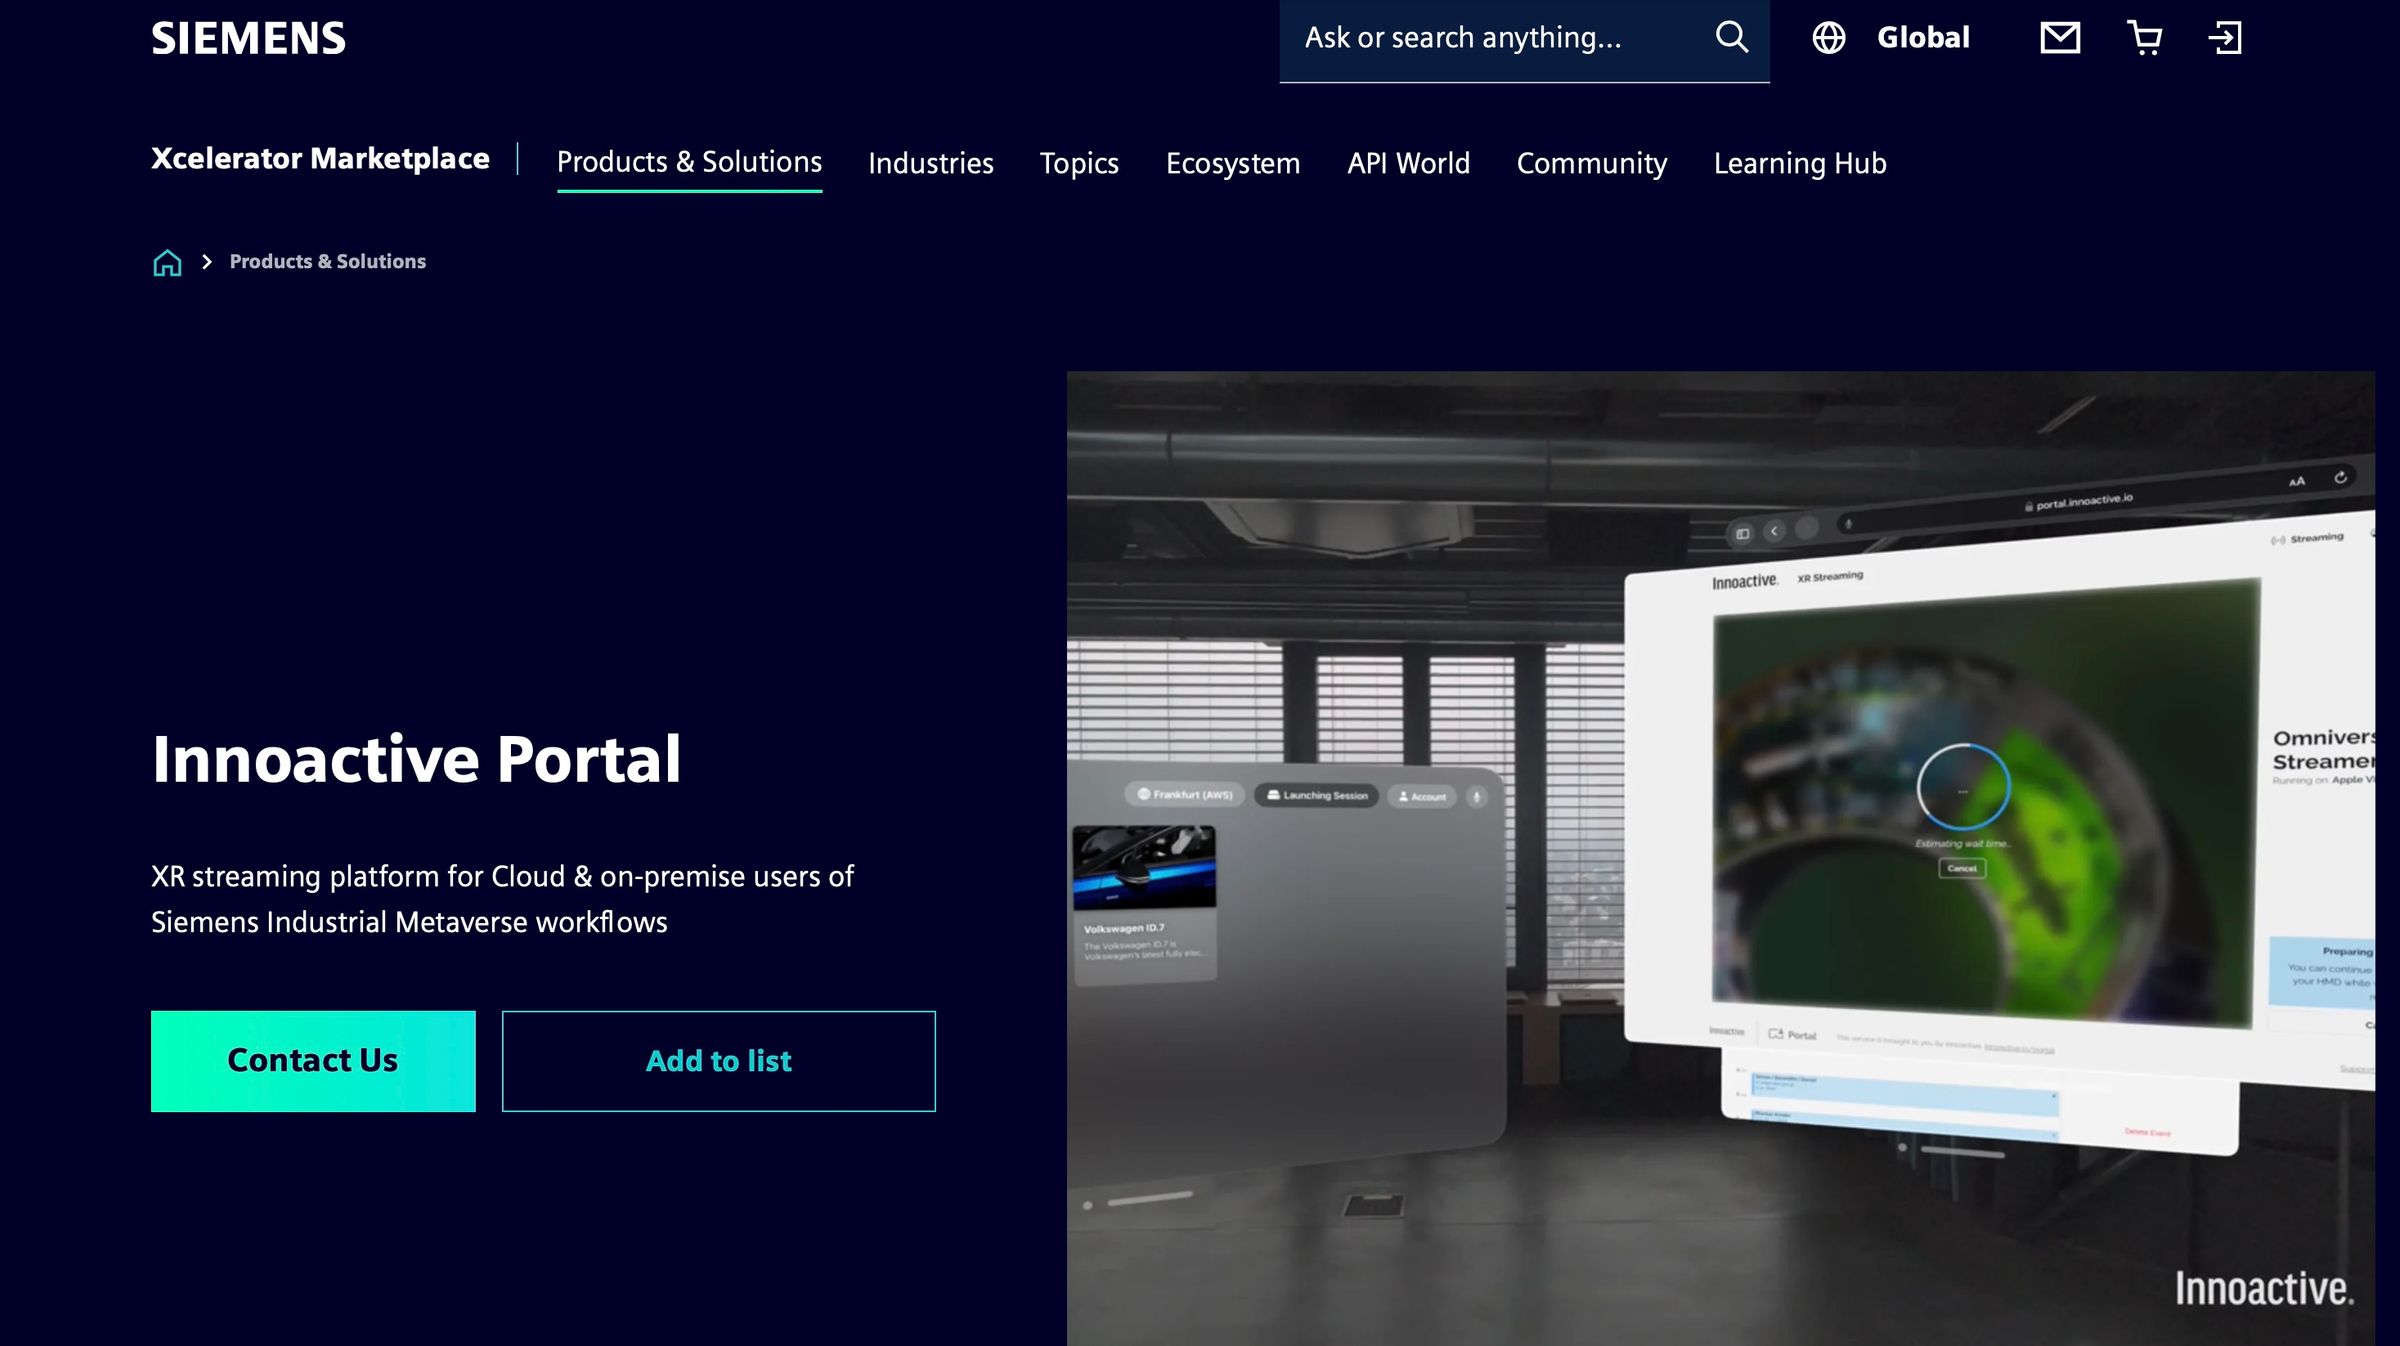This screenshot has height=1346, width=2400.
Task: Open the Learning Hub menu
Action: [x=1799, y=163]
